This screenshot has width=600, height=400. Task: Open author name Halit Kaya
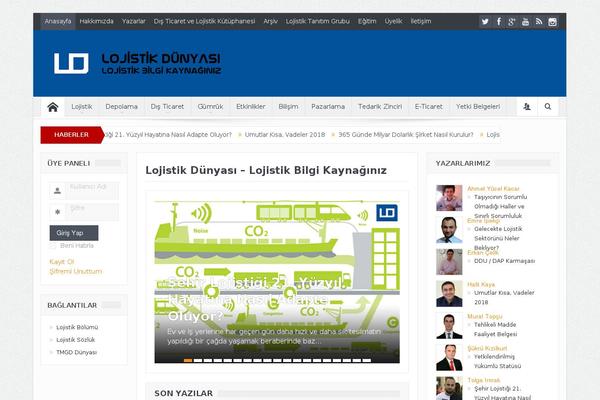pyautogui.click(x=481, y=284)
